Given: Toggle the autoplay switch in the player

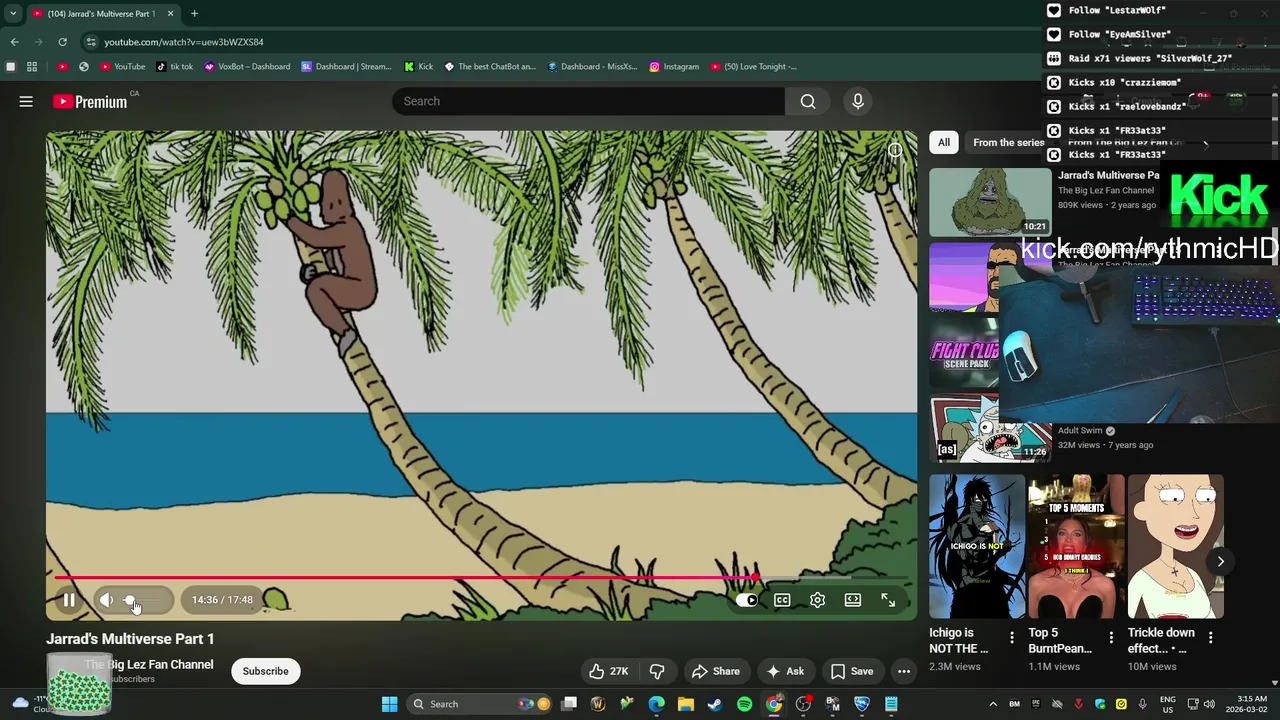Looking at the screenshot, I should (x=746, y=600).
